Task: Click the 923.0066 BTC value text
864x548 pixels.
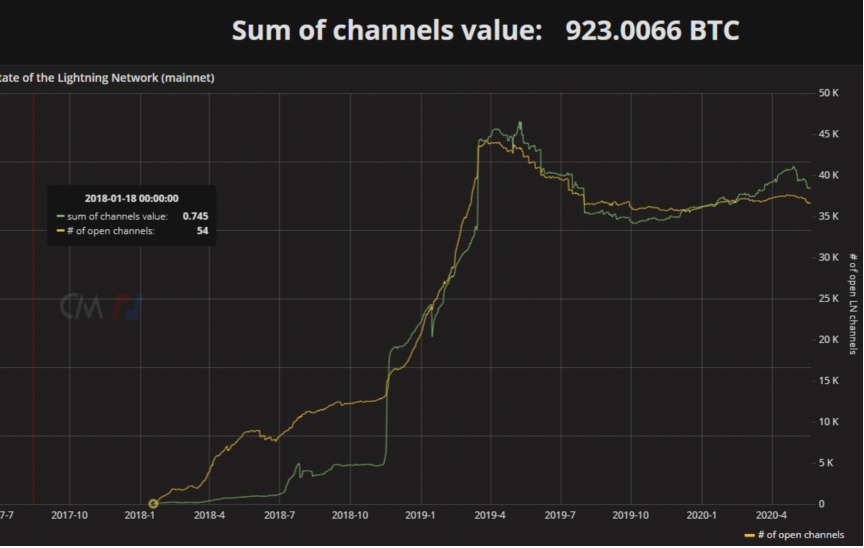Action: click(x=652, y=30)
